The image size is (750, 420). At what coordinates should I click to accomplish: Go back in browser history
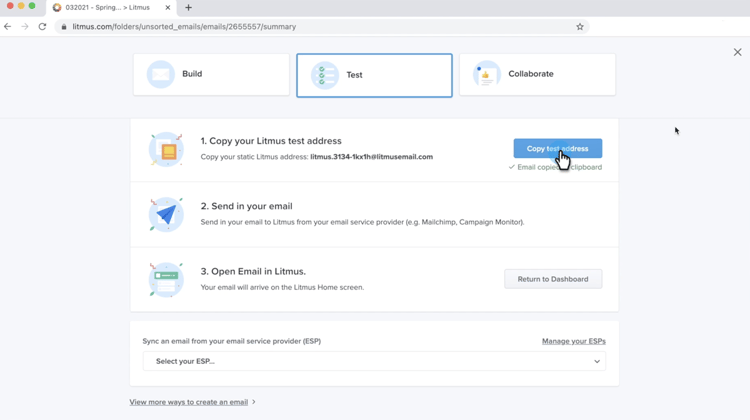point(8,27)
